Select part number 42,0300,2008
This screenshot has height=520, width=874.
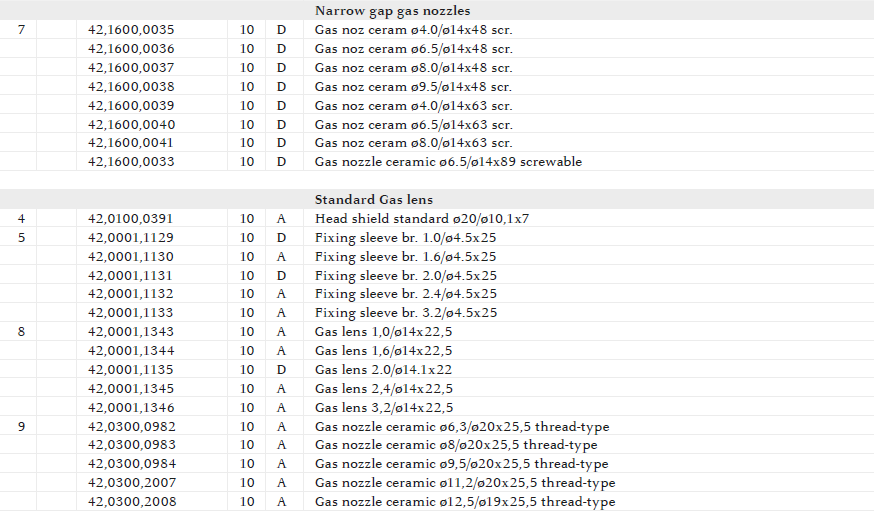[131, 502]
